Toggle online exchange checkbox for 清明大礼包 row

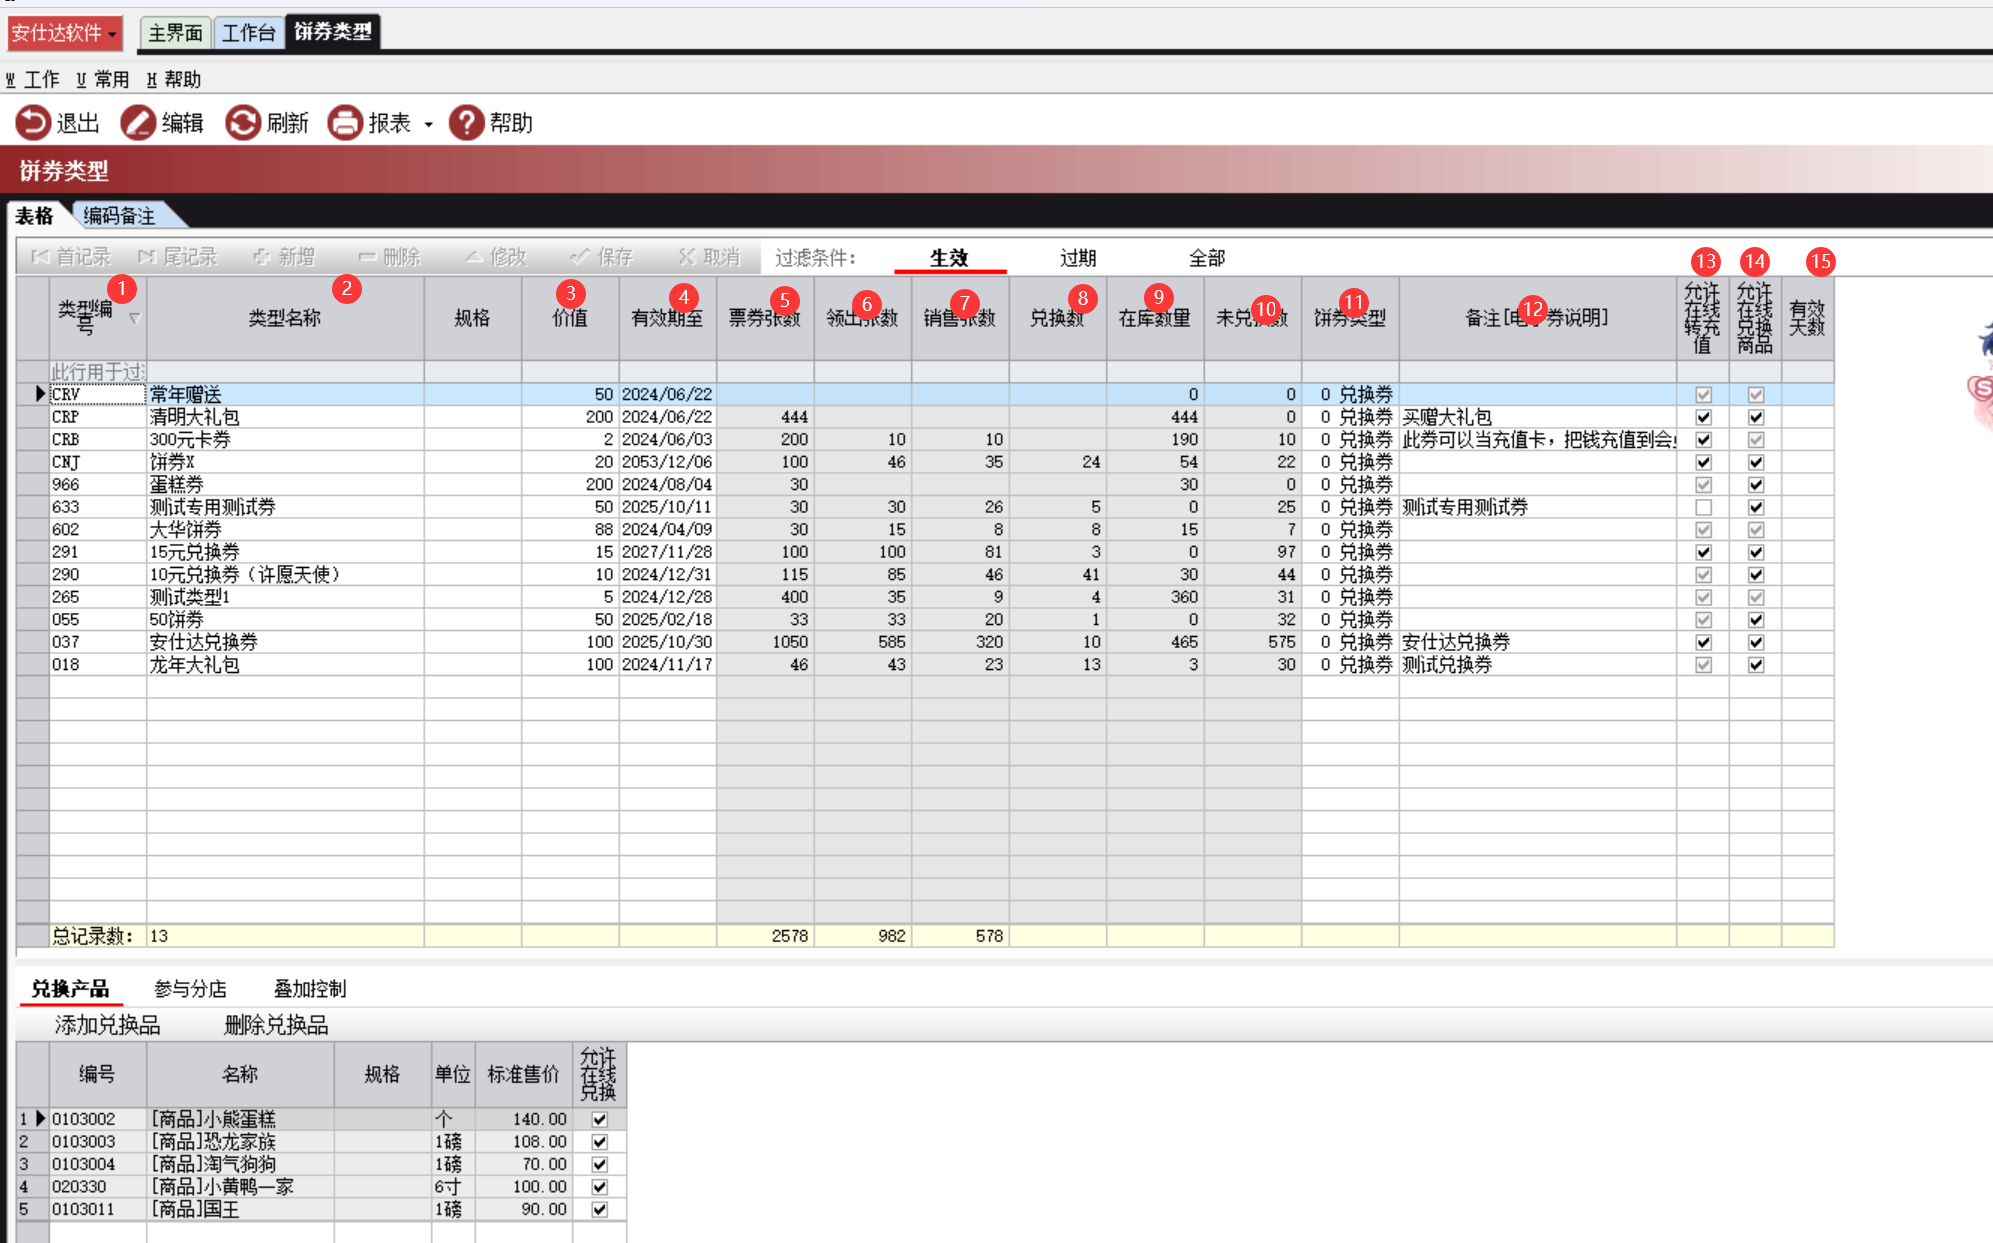tap(1755, 417)
